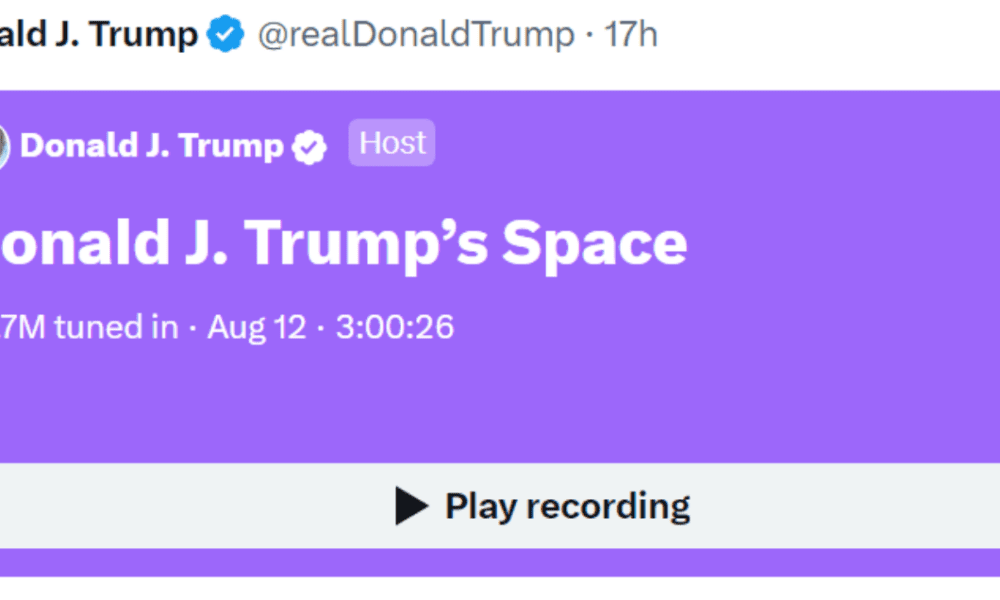Click the tweet author's display name at top
Image resolution: width=1000 pixels, height=600 pixels.
98,35
